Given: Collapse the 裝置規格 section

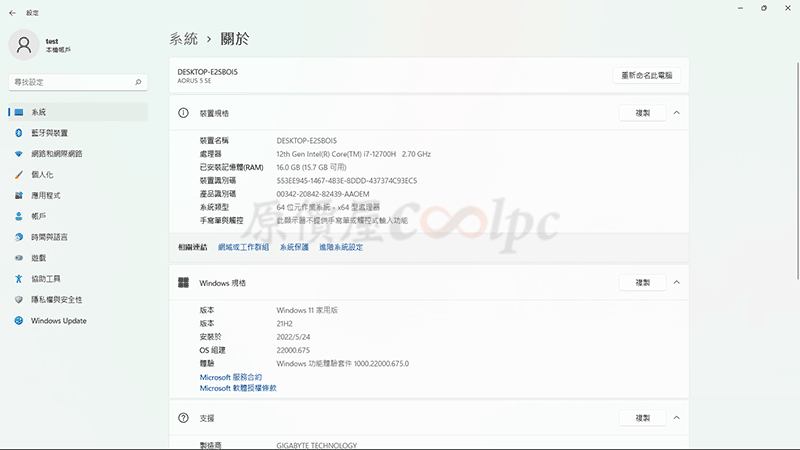Looking at the screenshot, I should [x=677, y=113].
